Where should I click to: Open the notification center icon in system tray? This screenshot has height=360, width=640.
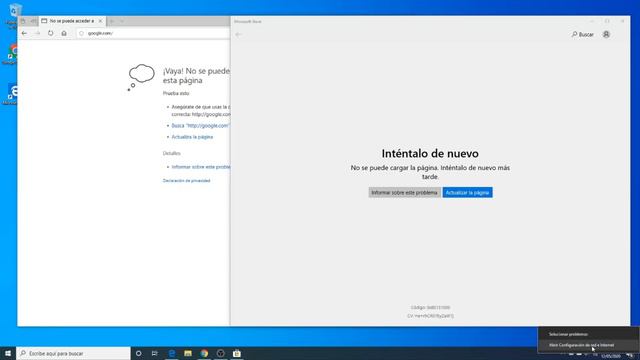click(631, 355)
